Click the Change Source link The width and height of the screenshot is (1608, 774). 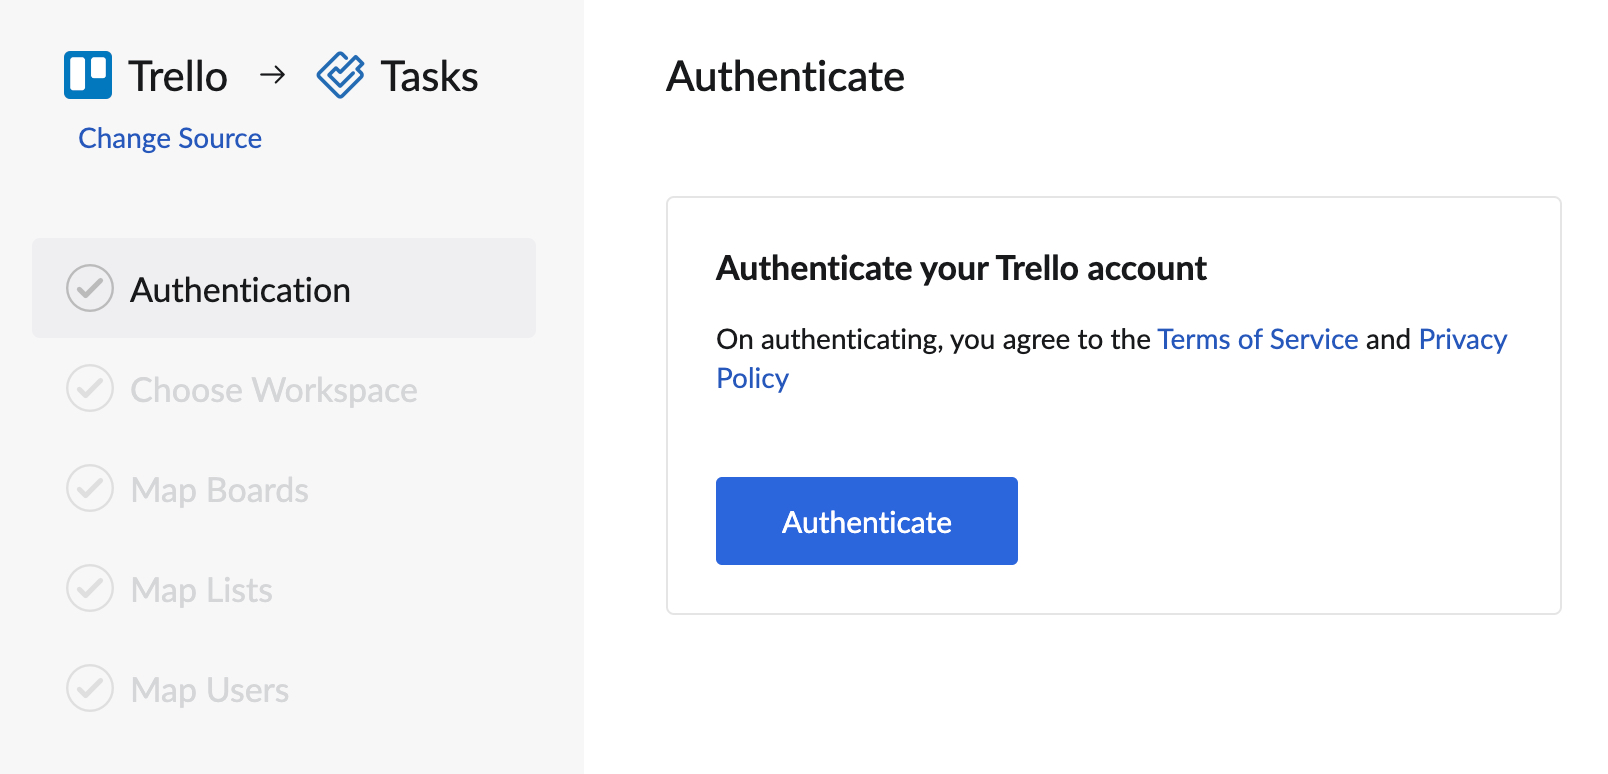(x=169, y=138)
